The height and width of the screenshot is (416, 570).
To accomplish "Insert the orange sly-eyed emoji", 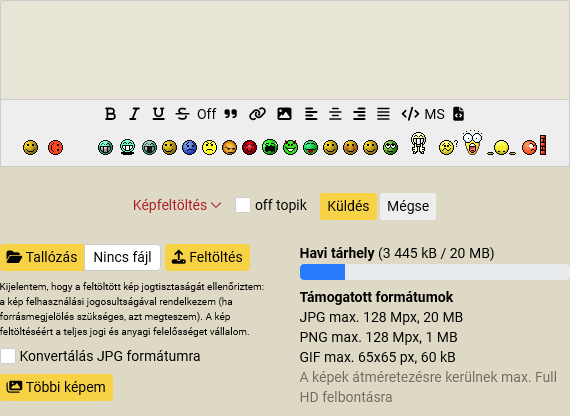I will [229, 147].
